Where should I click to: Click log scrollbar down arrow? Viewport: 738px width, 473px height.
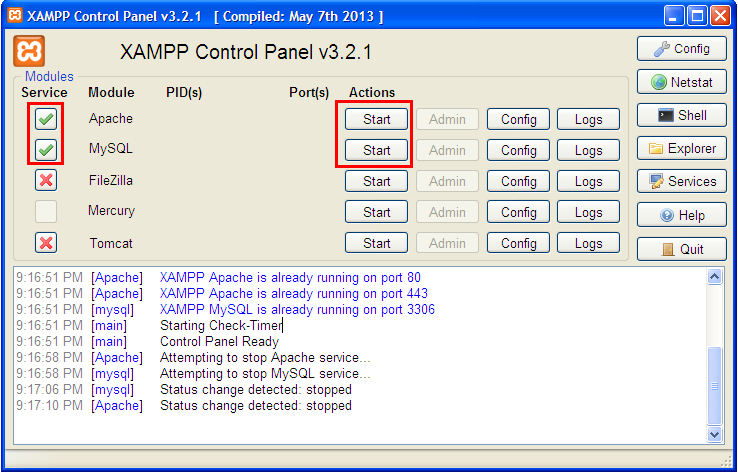pyautogui.click(x=714, y=434)
